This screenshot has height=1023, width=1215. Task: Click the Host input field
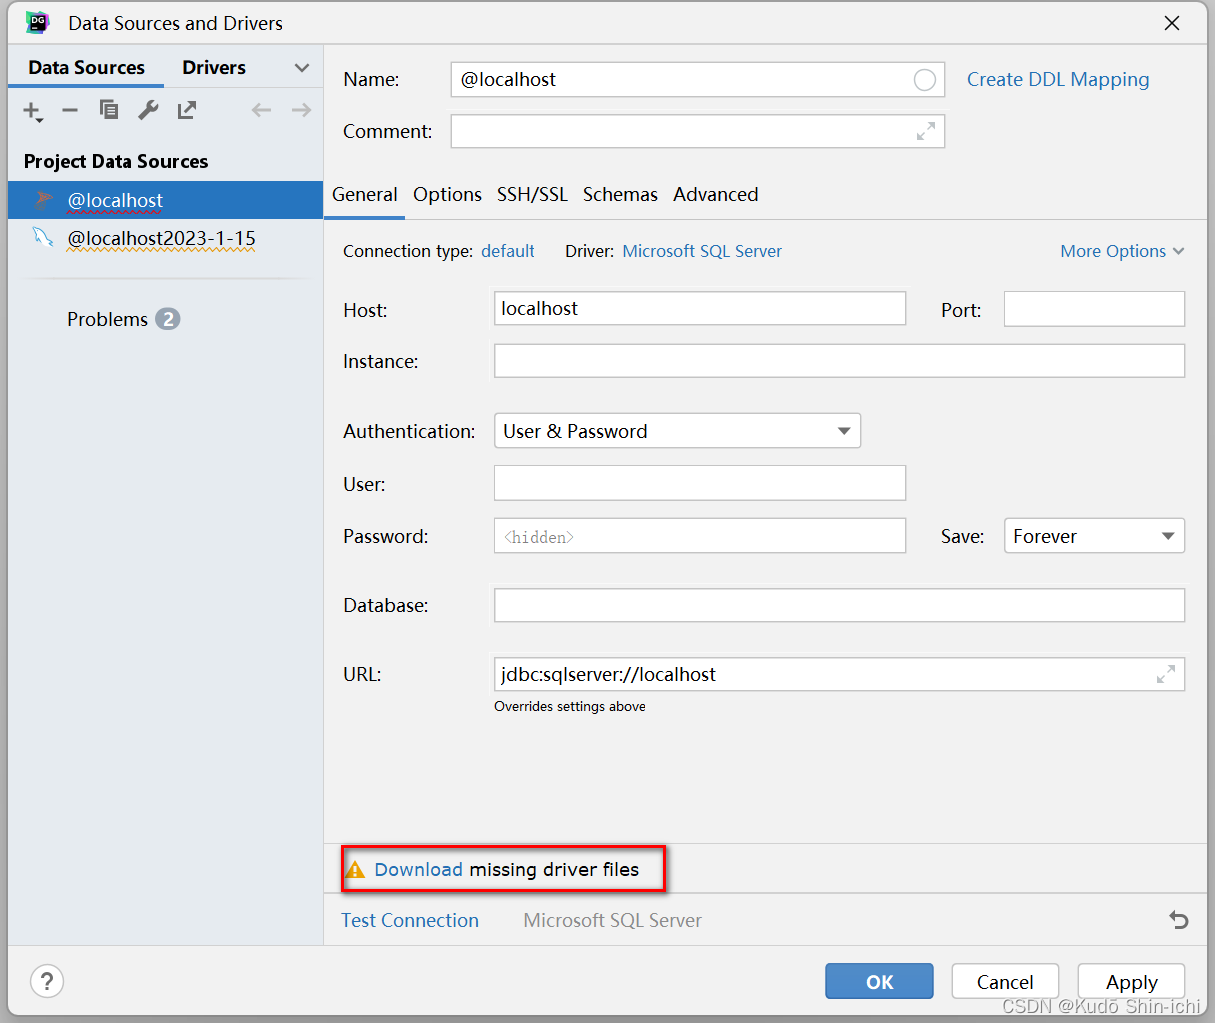pyautogui.click(x=700, y=308)
